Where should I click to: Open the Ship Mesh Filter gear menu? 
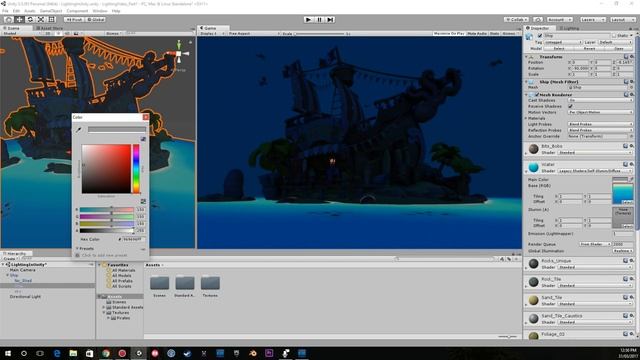coord(631,82)
